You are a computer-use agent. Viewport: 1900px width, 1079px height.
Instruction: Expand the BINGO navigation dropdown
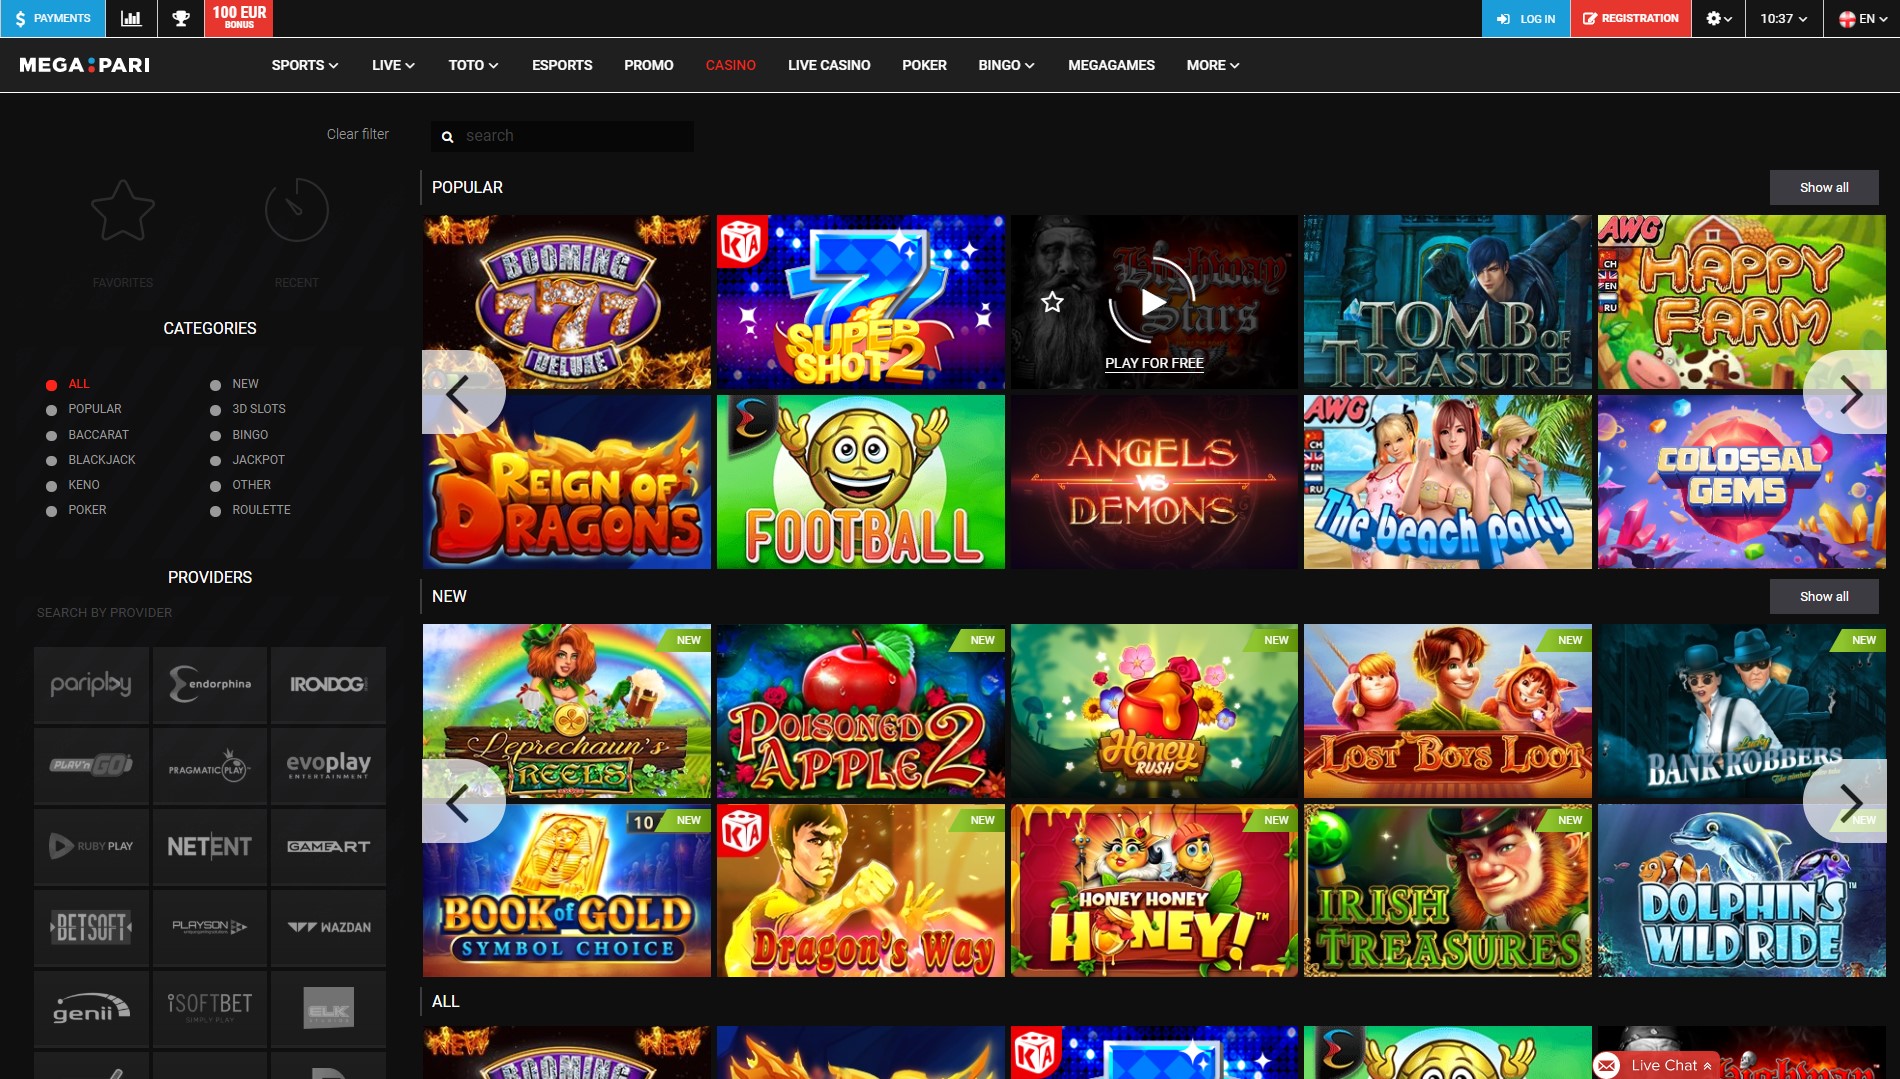click(1006, 65)
